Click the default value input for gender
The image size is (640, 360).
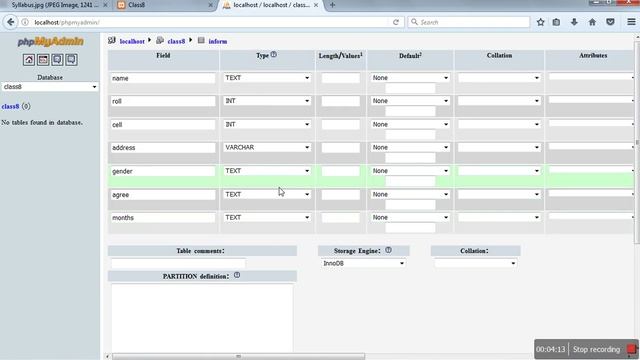point(410,181)
